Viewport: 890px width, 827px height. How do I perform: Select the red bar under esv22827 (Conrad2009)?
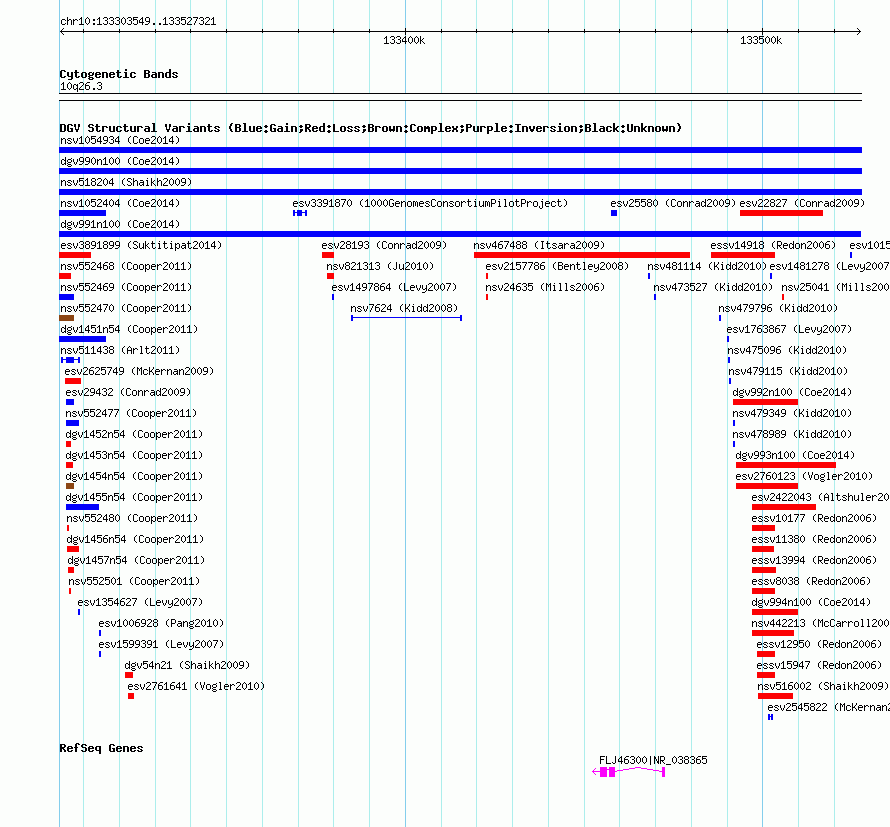point(781,213)
